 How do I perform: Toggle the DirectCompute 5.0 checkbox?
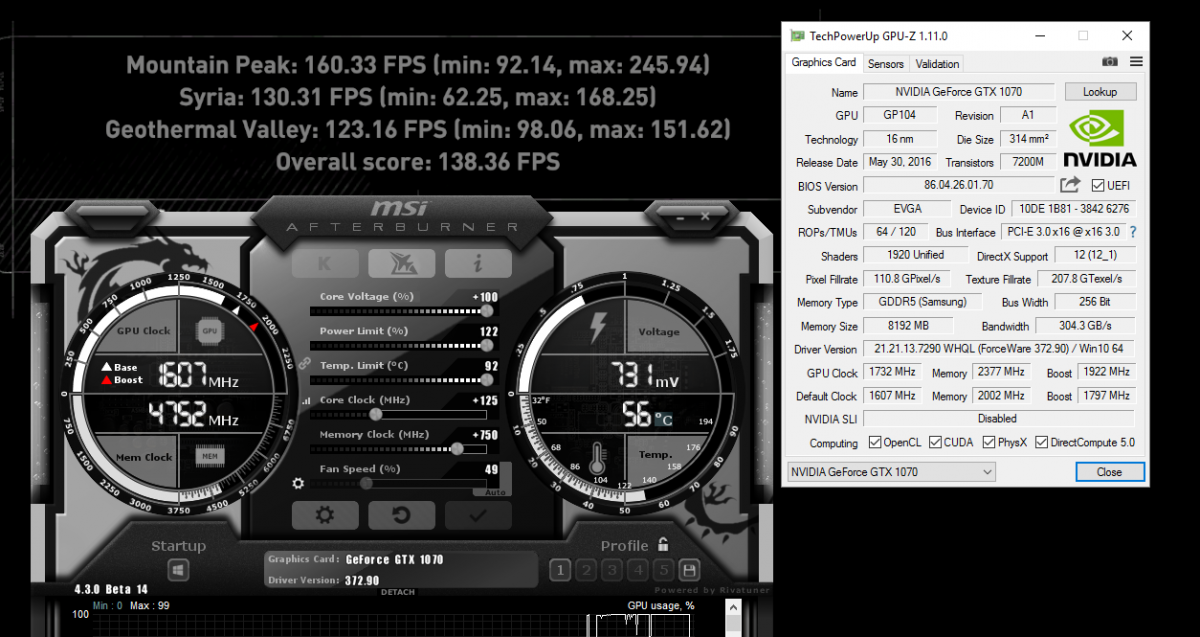pyautogui.click(x=1041, y=442)
